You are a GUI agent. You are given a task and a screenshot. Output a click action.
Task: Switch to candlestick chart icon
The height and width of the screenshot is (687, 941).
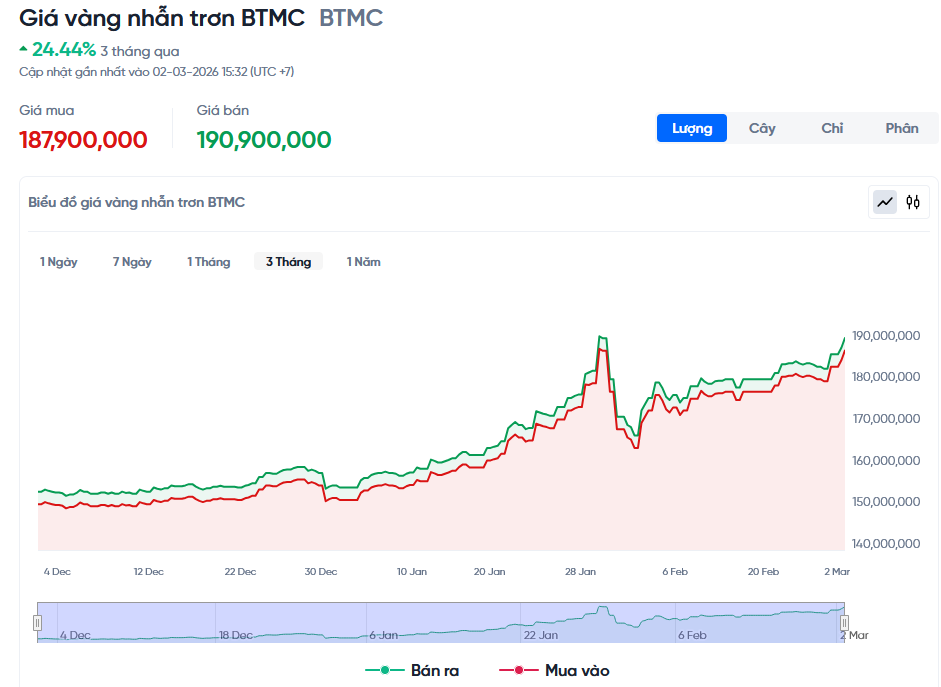(x=913, y=202)
